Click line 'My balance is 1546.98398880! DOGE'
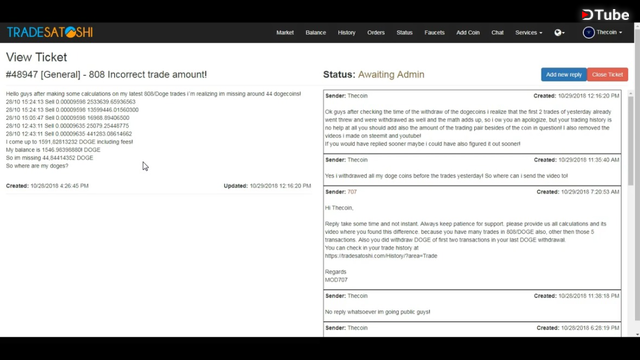 (x=53, y=150)
